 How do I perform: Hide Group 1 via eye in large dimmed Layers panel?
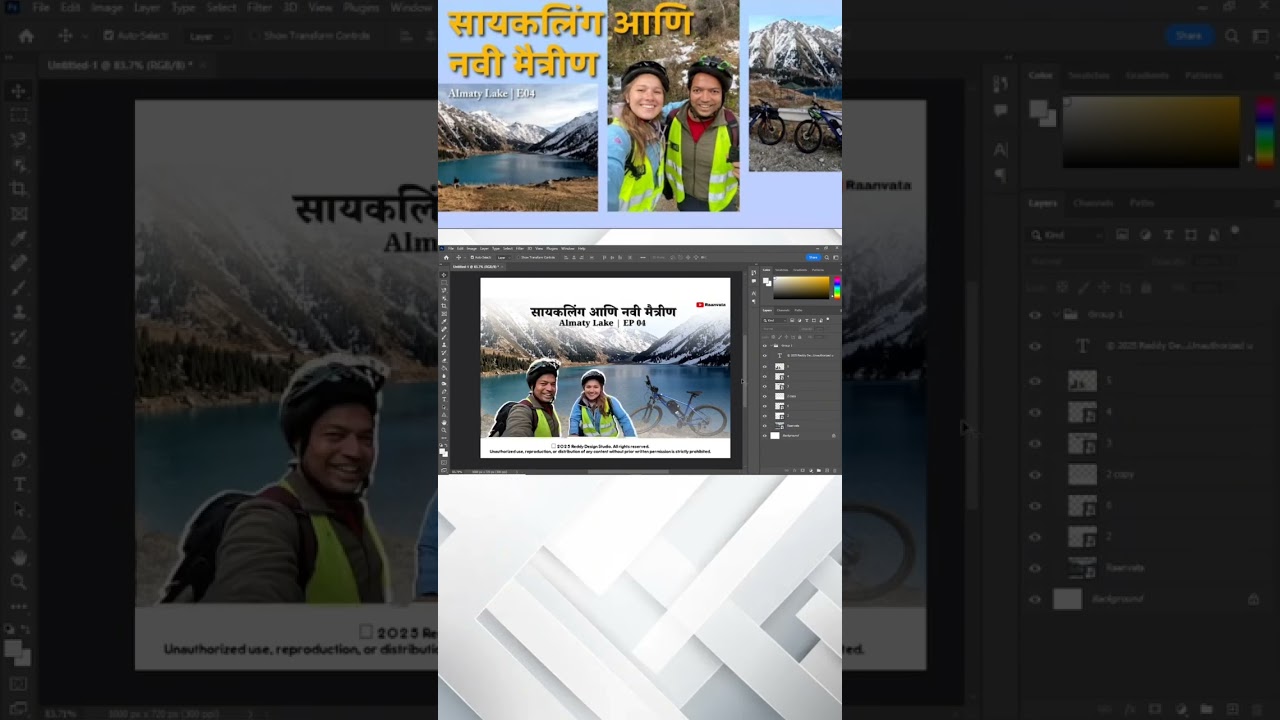tap(1035, 314)
